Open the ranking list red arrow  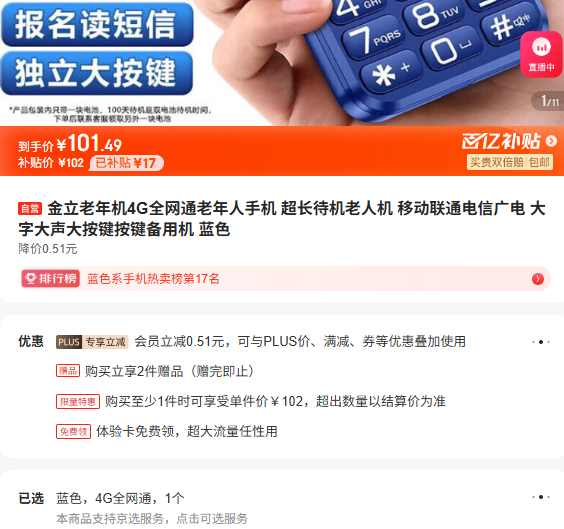pyautogui.click(x=538, y=279)
